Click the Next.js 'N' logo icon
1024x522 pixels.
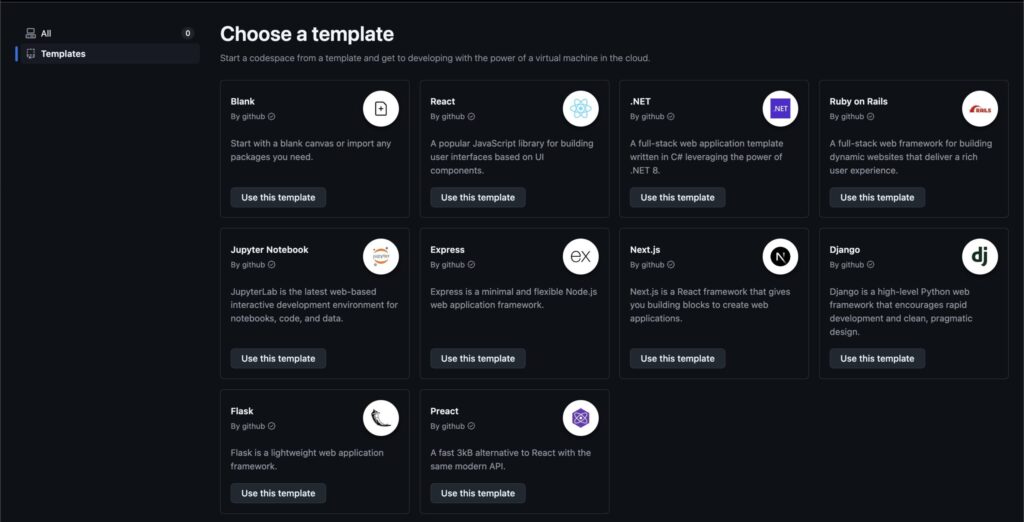780,257
